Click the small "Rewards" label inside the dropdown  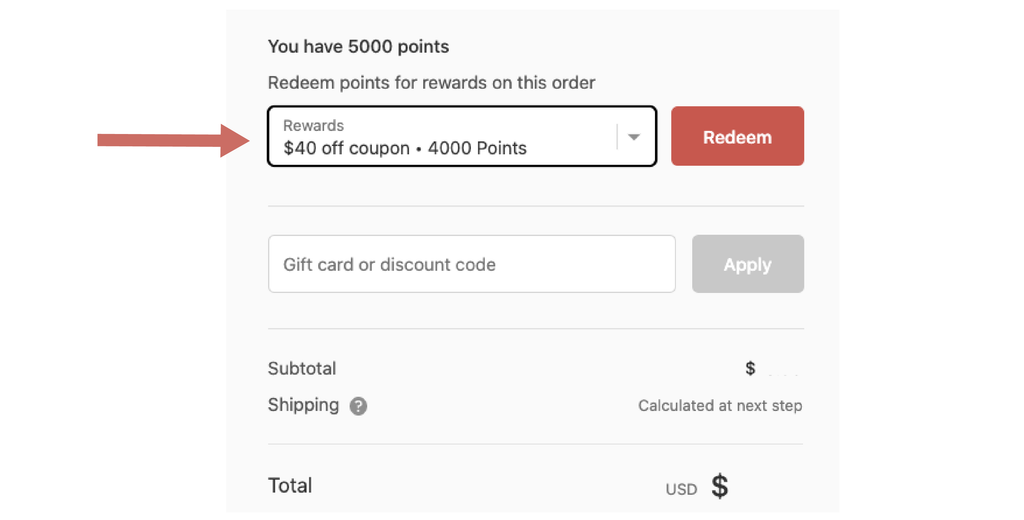click(x=313, y=126)
